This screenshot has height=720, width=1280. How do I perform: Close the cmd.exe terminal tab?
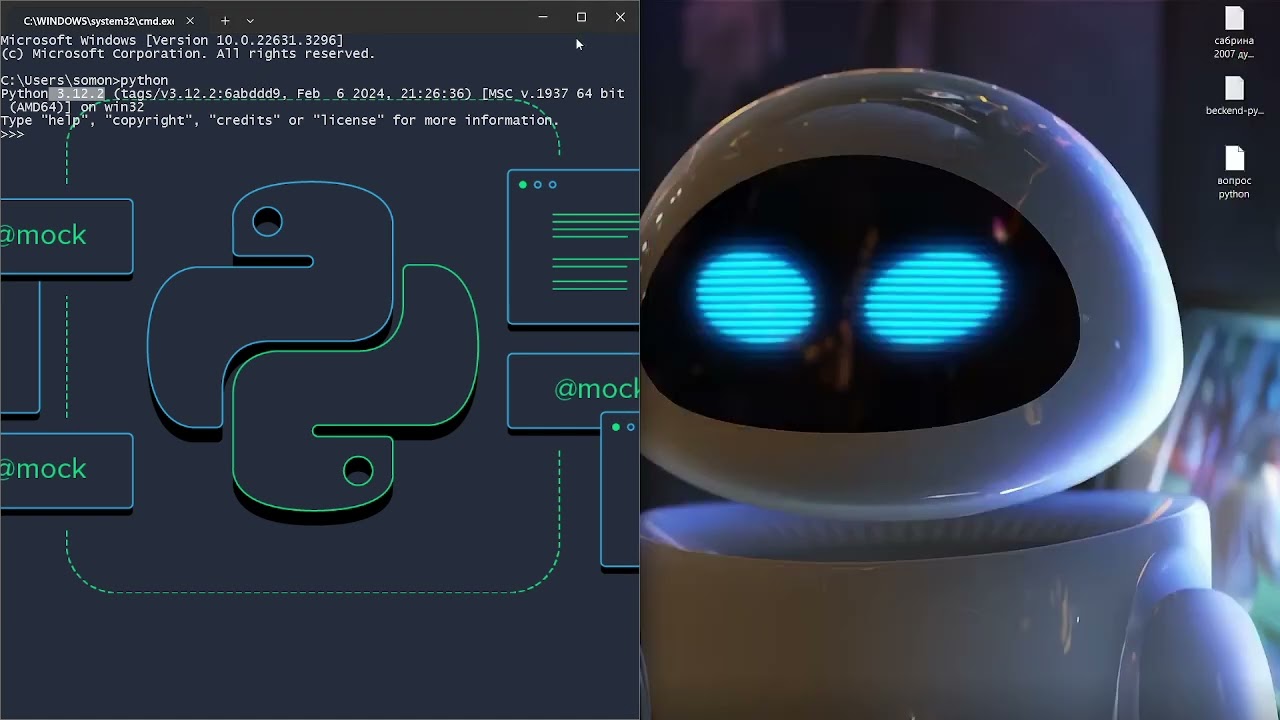tap(190, 20)
